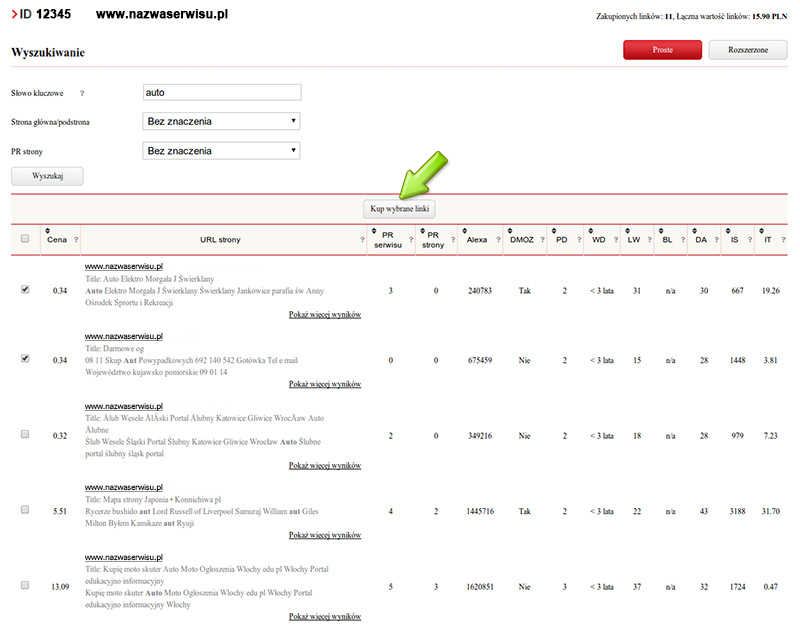This screenshot has width=800, height=629.
Task: Switch to Proste search mode
Action: (662, 49)
